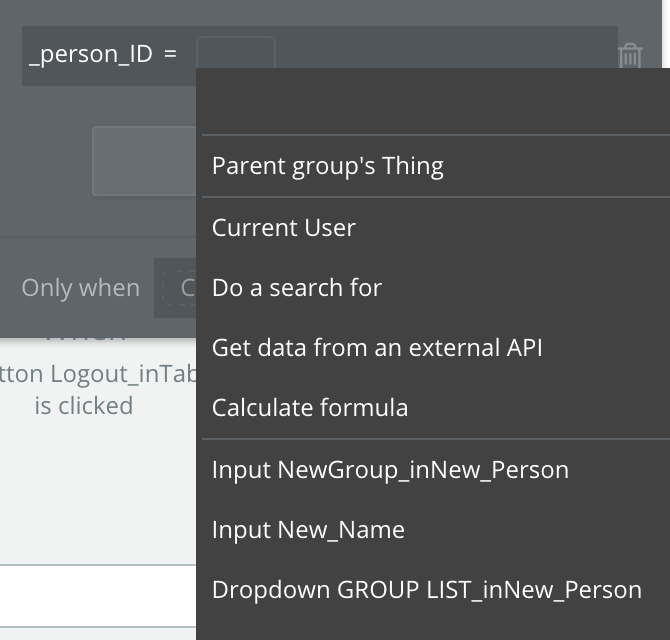Pick the Do a search for option
Viewport: 670px width, 640px height.
(297, 288)
